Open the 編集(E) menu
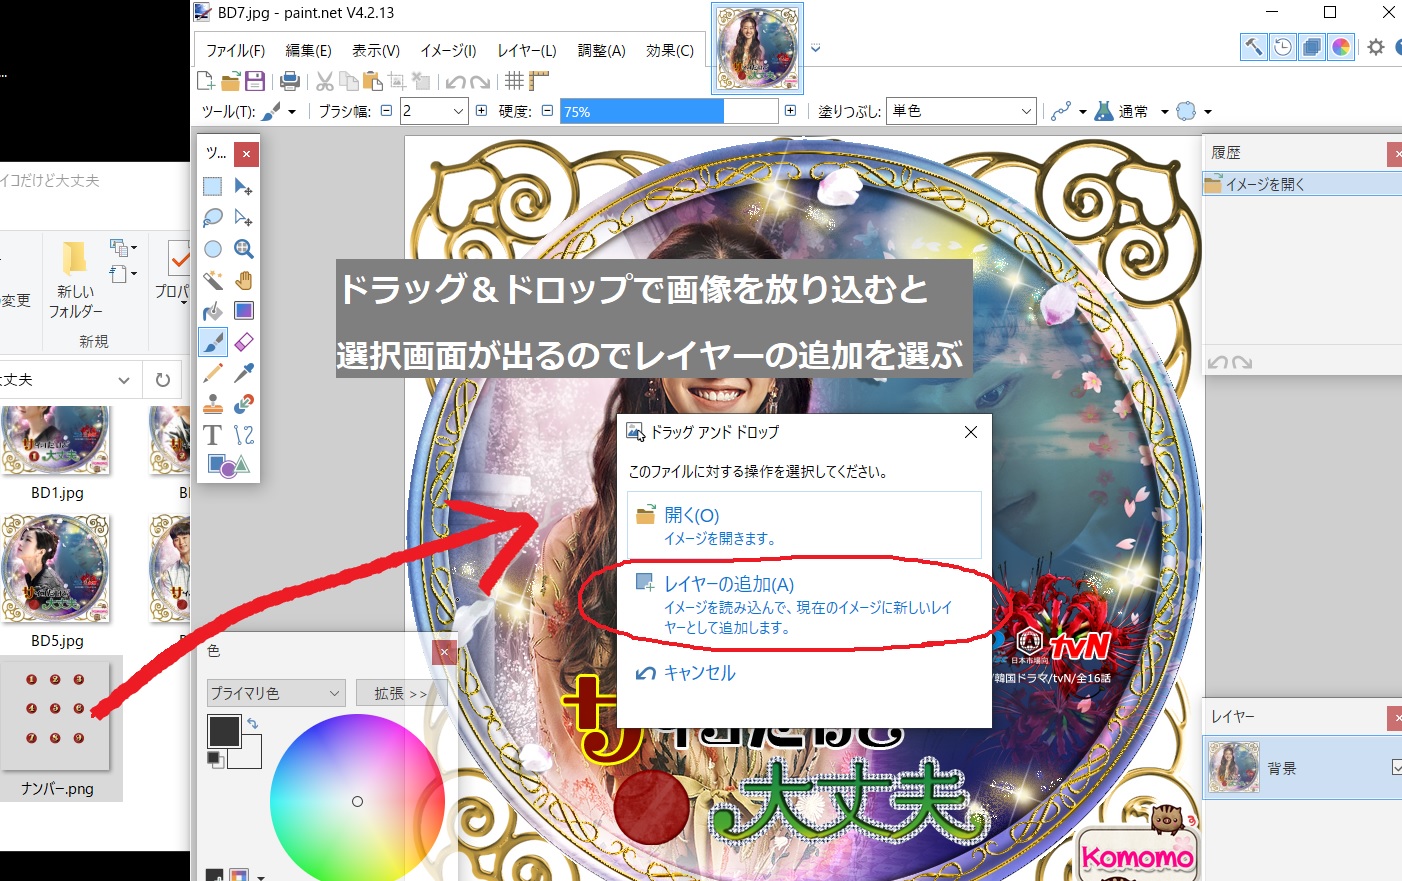The width and height of the screenshot is (1402, 881). 308,50
